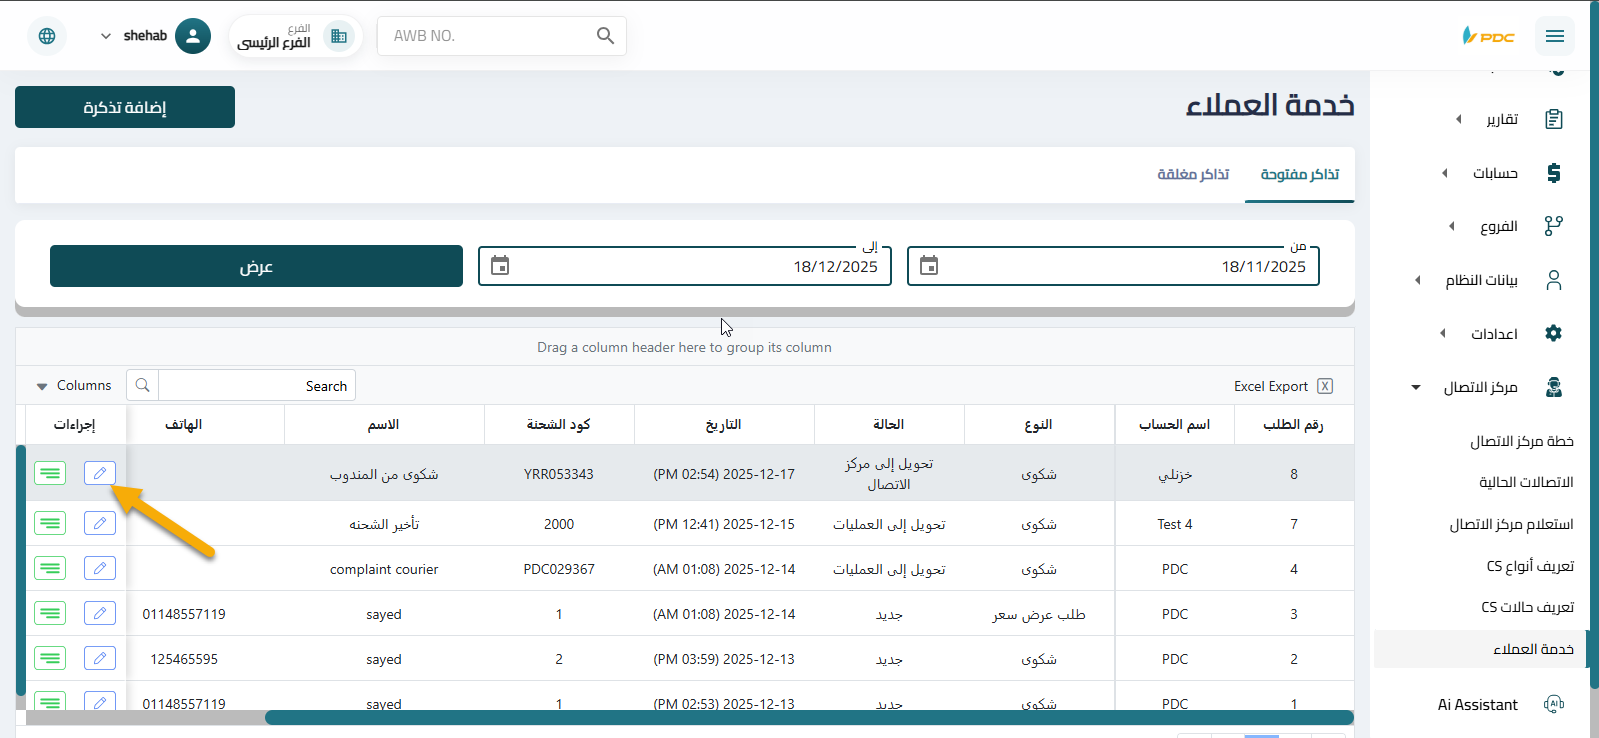Viewport: 1599px width, 738px height.
Task: Open تعريف أنواع CS menu item
Action: pyautogui.click(x=1530, y=566)
